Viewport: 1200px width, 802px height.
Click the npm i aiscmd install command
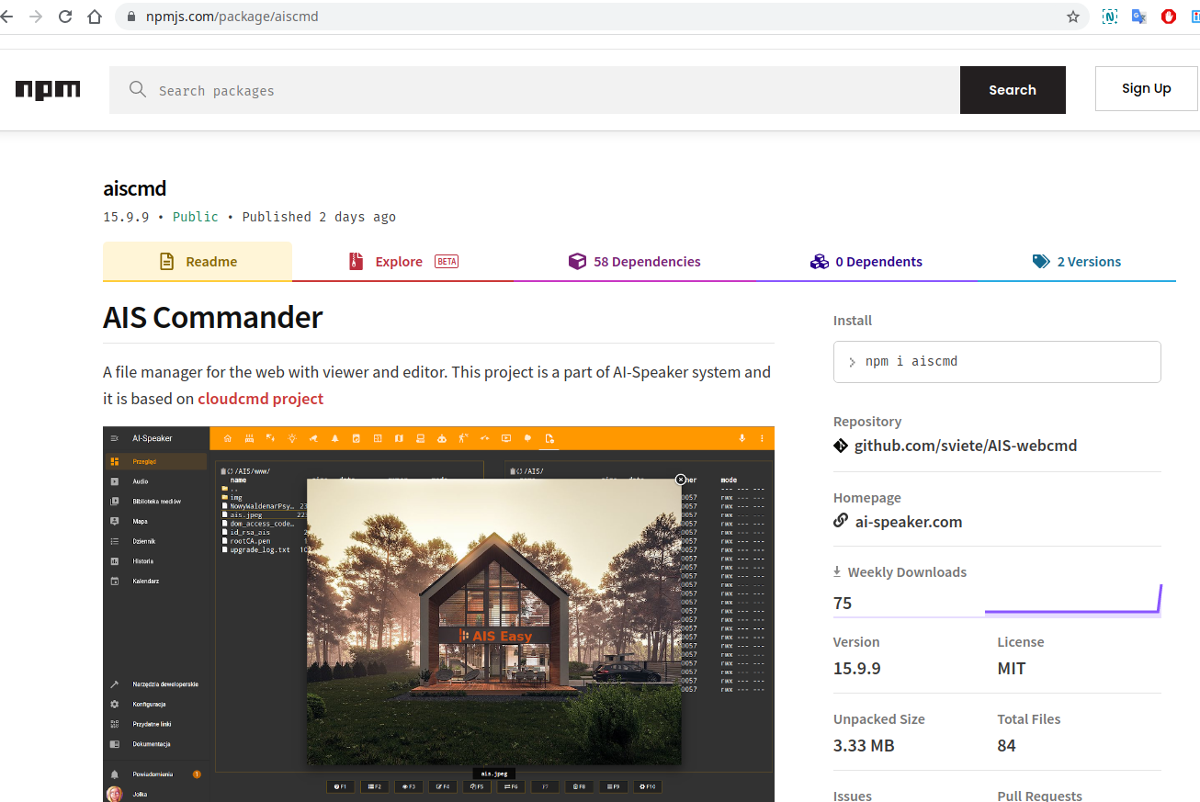997,362
